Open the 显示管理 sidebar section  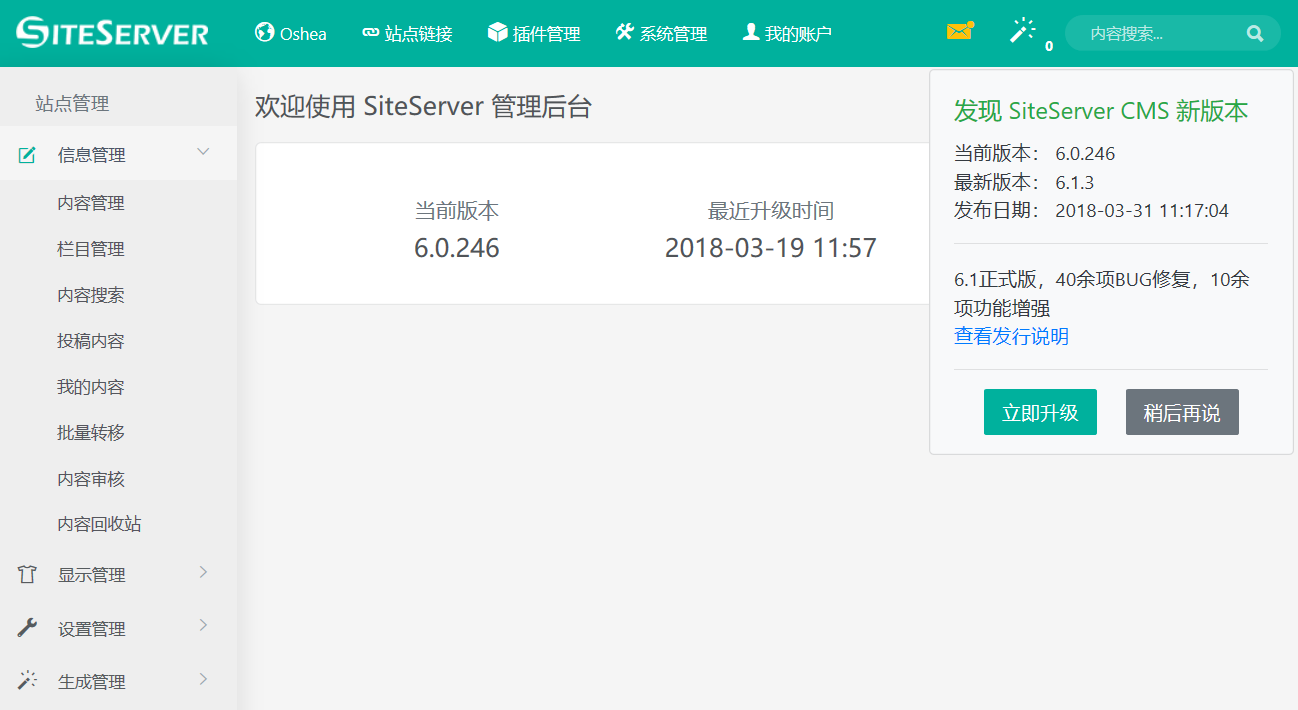pos(118,575)
